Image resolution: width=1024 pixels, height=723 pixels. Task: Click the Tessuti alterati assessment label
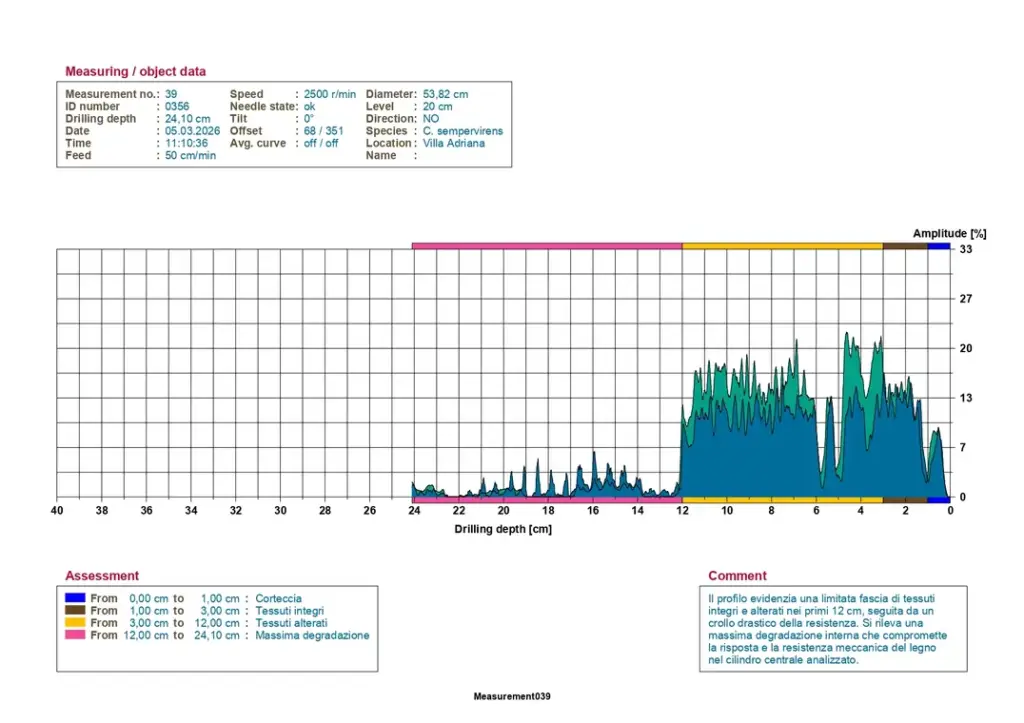tap(291, 623)
